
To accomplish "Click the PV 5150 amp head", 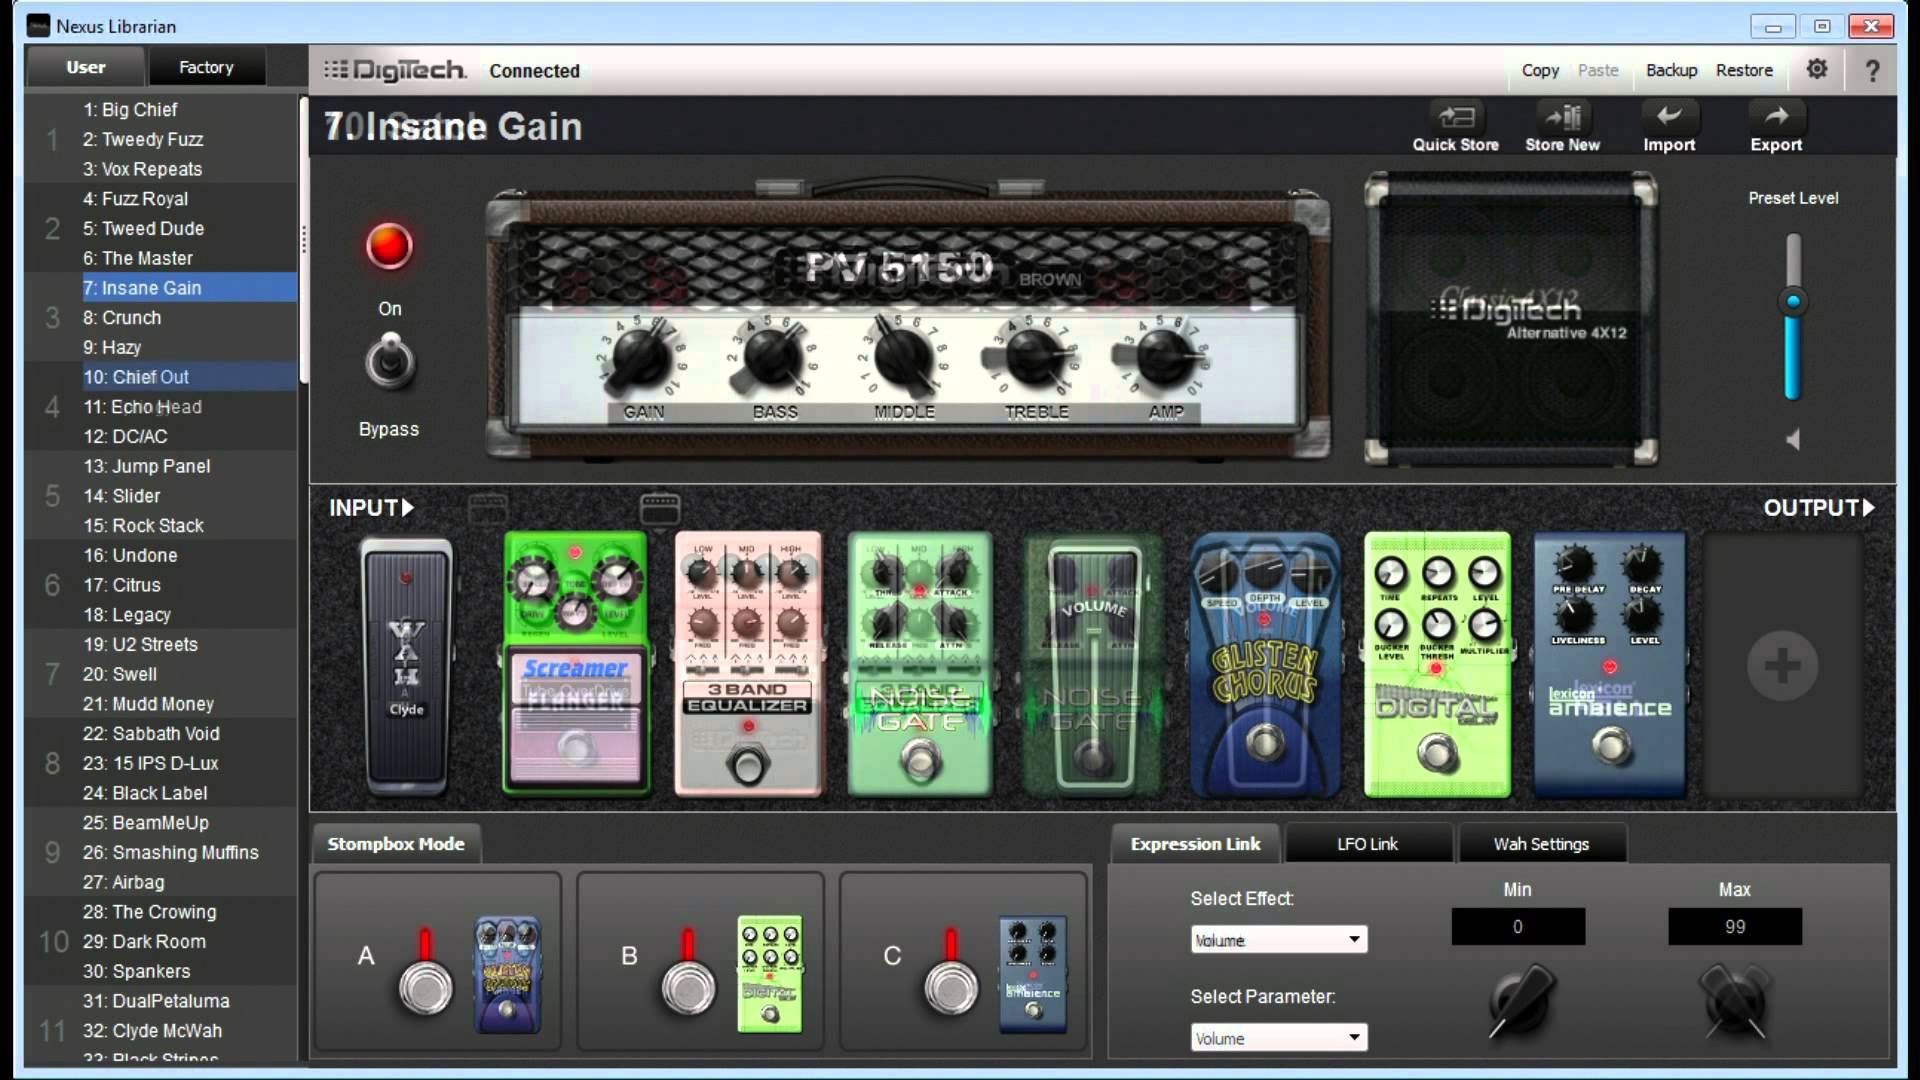I will (908, 322).
